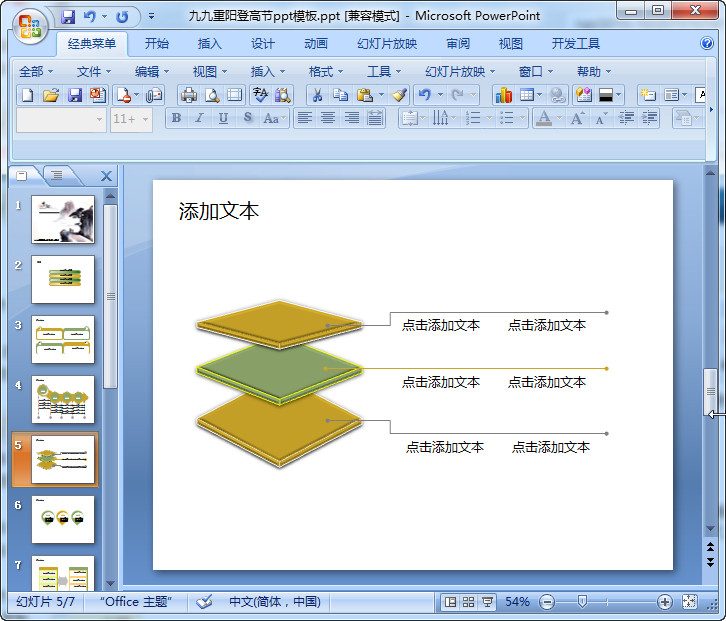Save using the classic toolbar disk icon
This screenshot has height=621, width=726.
[75, 95]
